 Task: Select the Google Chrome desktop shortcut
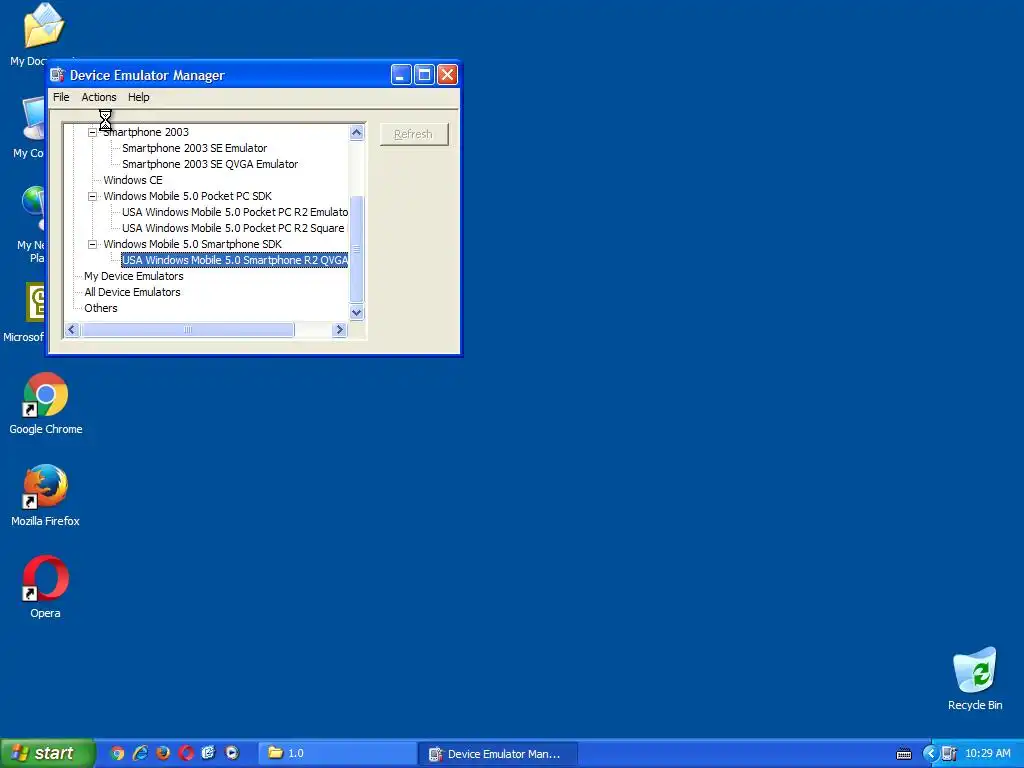pyautogui.click(x=46, y=404)
